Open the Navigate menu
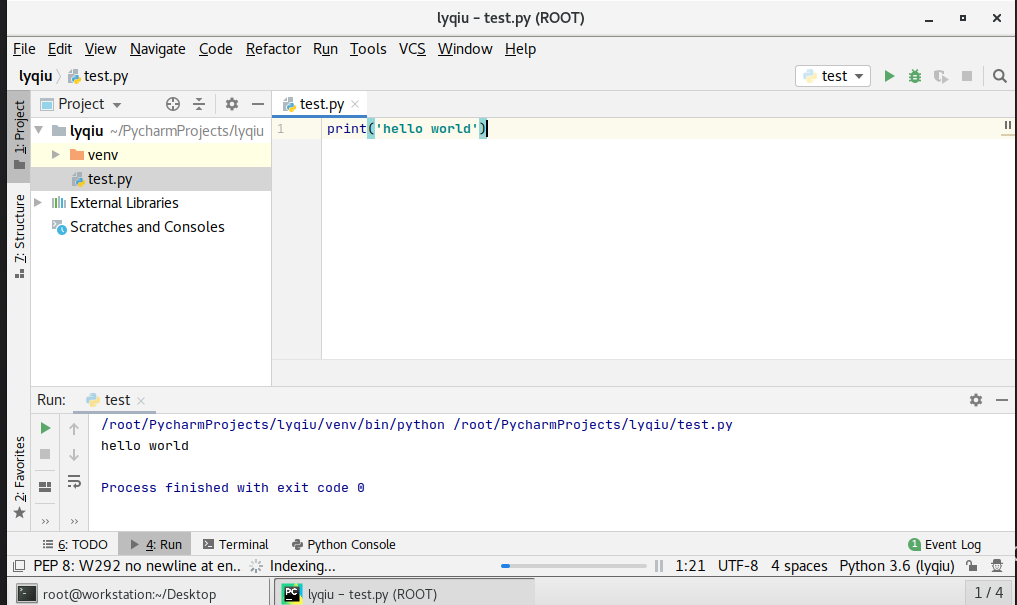Viewport: 1017px width, 605px height. coord(158,49)
